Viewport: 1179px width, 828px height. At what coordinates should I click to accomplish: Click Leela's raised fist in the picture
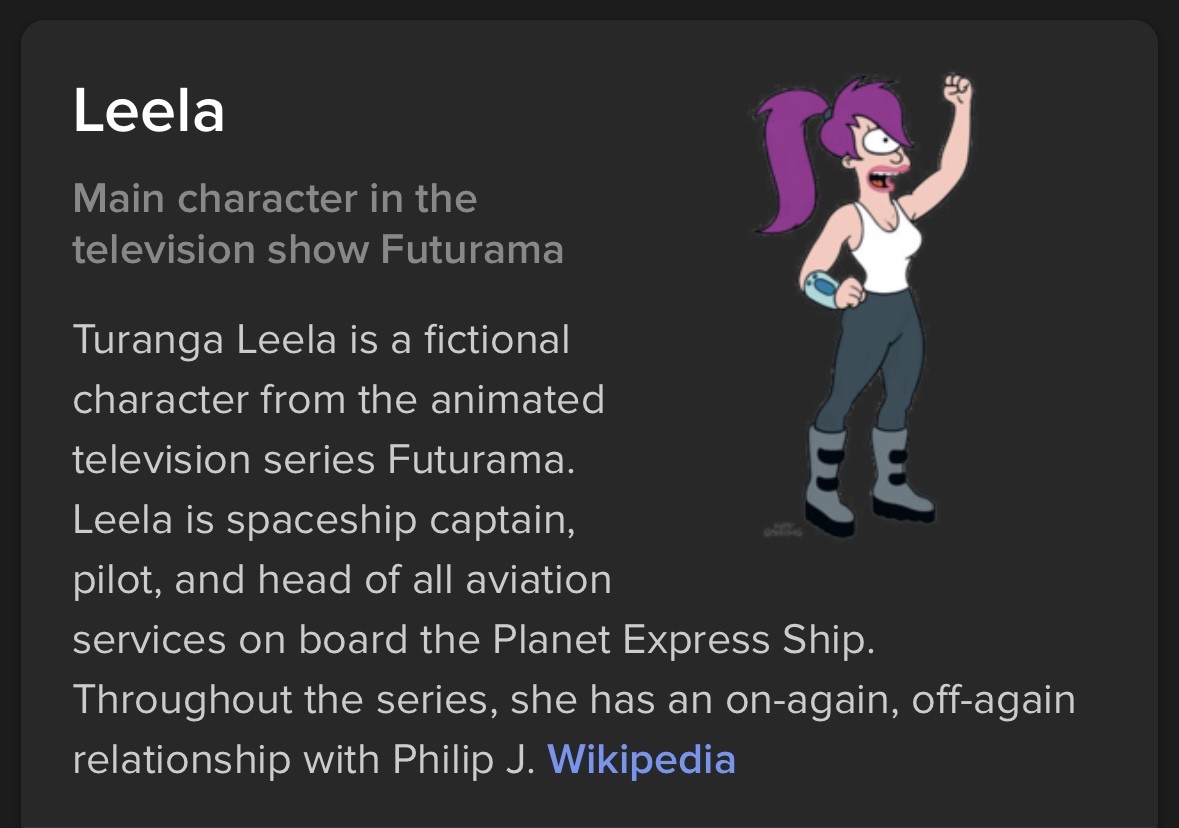pos(958,91)
